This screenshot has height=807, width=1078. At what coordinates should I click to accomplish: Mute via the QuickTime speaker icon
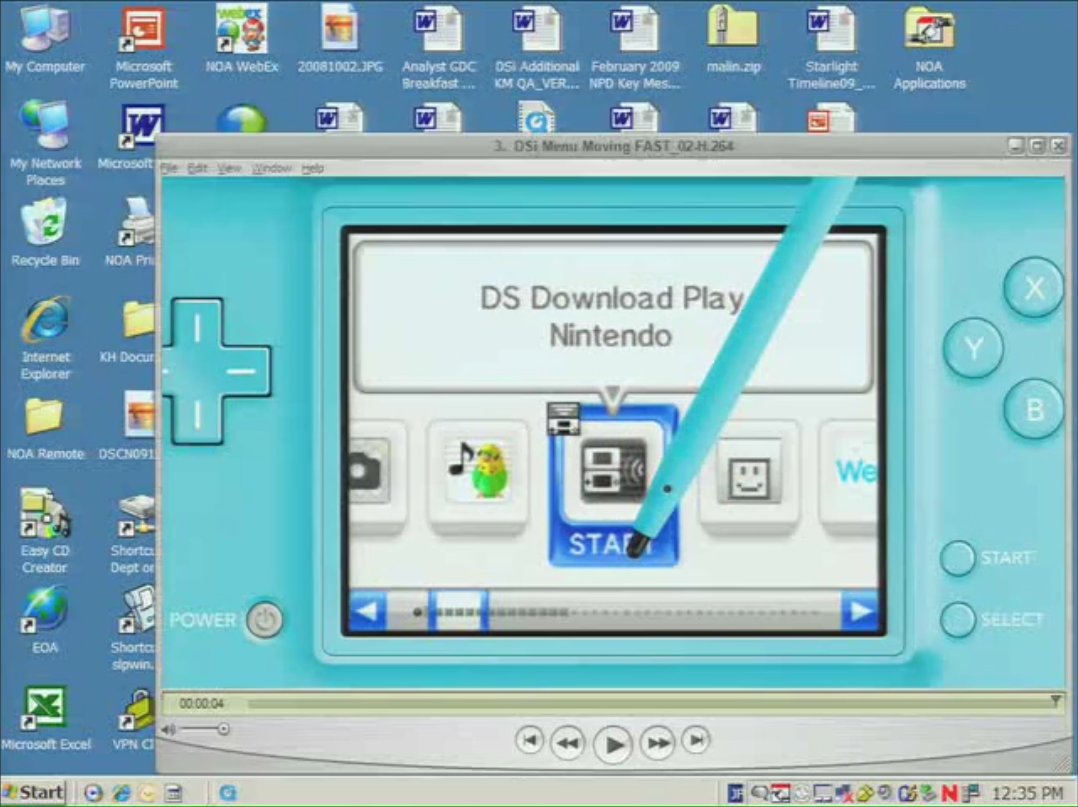169,729
